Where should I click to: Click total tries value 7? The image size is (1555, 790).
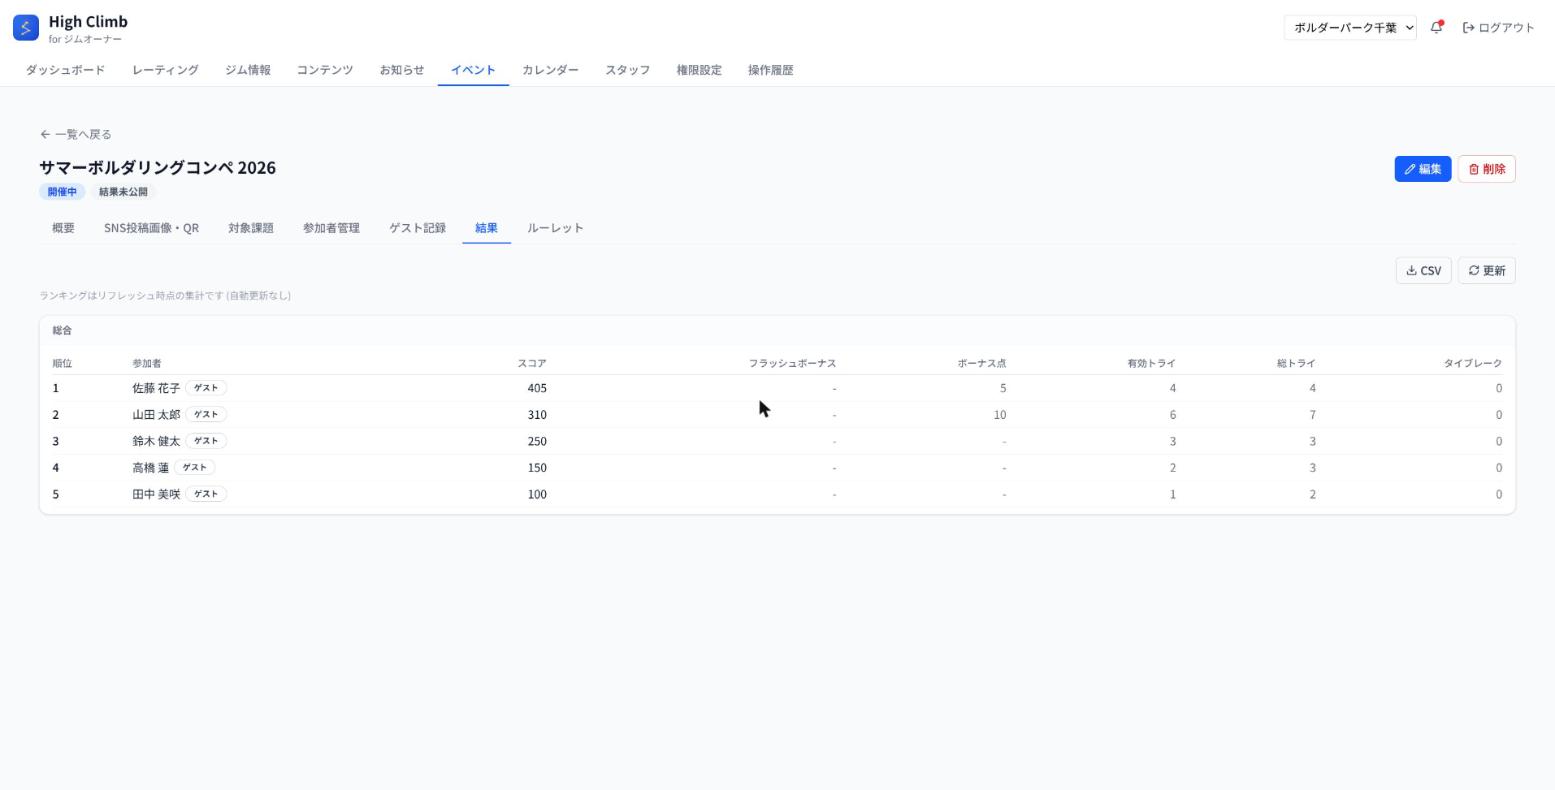point(1312,415)
